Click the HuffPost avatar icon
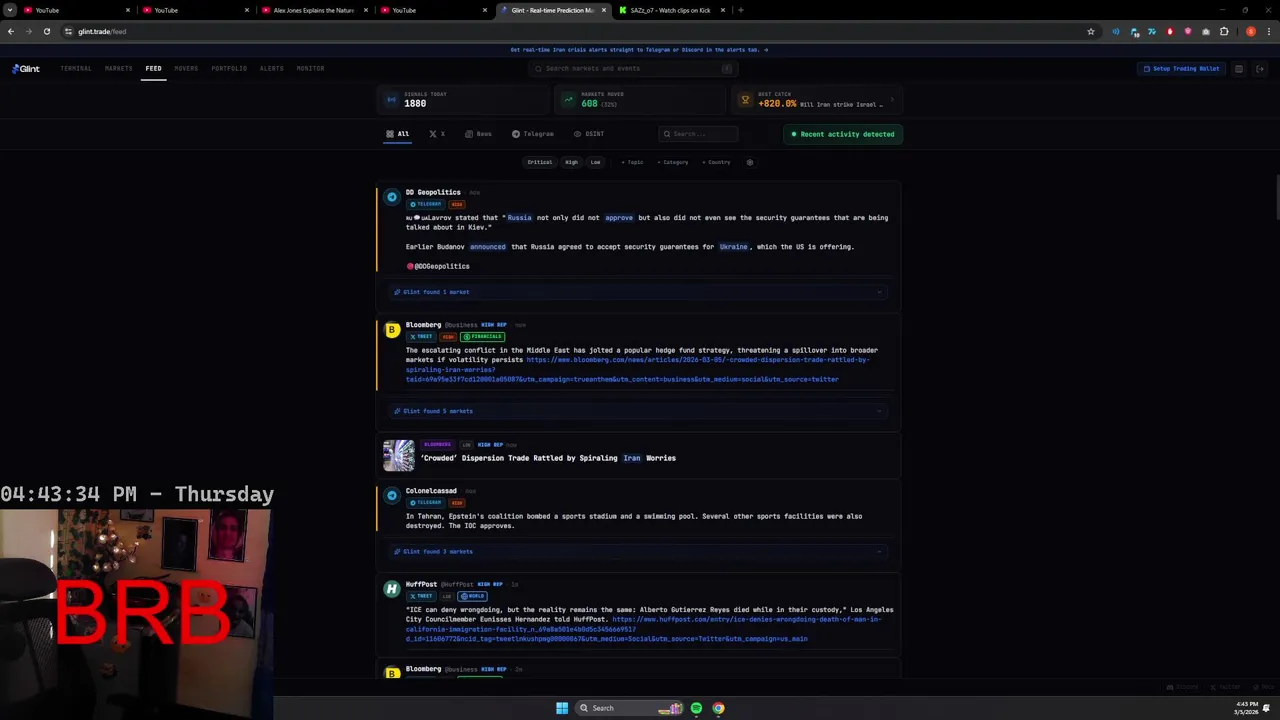This screenshot has width=1280, height=720. pos(392,589)
